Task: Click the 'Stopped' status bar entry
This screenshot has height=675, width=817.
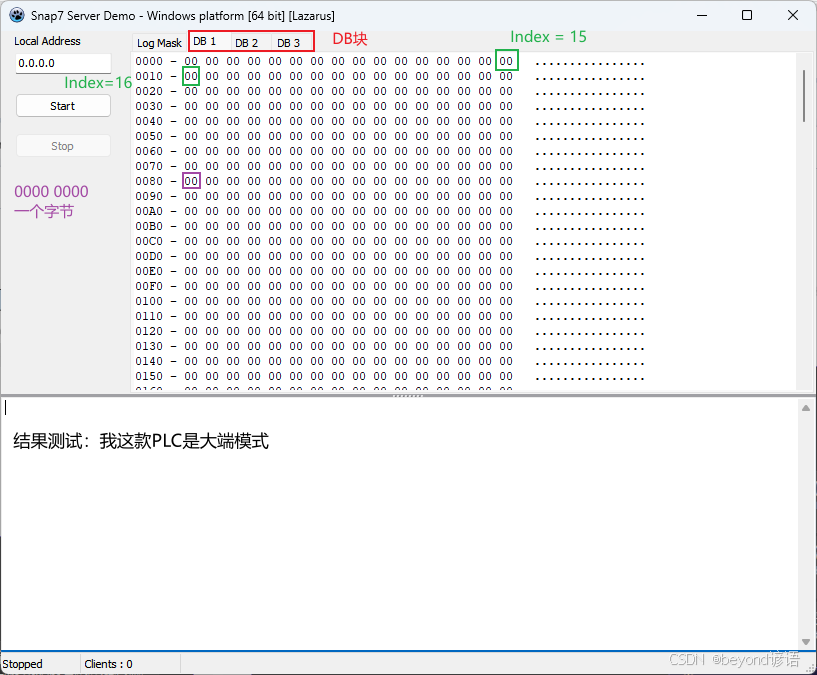Action: (x=22, y=664)
